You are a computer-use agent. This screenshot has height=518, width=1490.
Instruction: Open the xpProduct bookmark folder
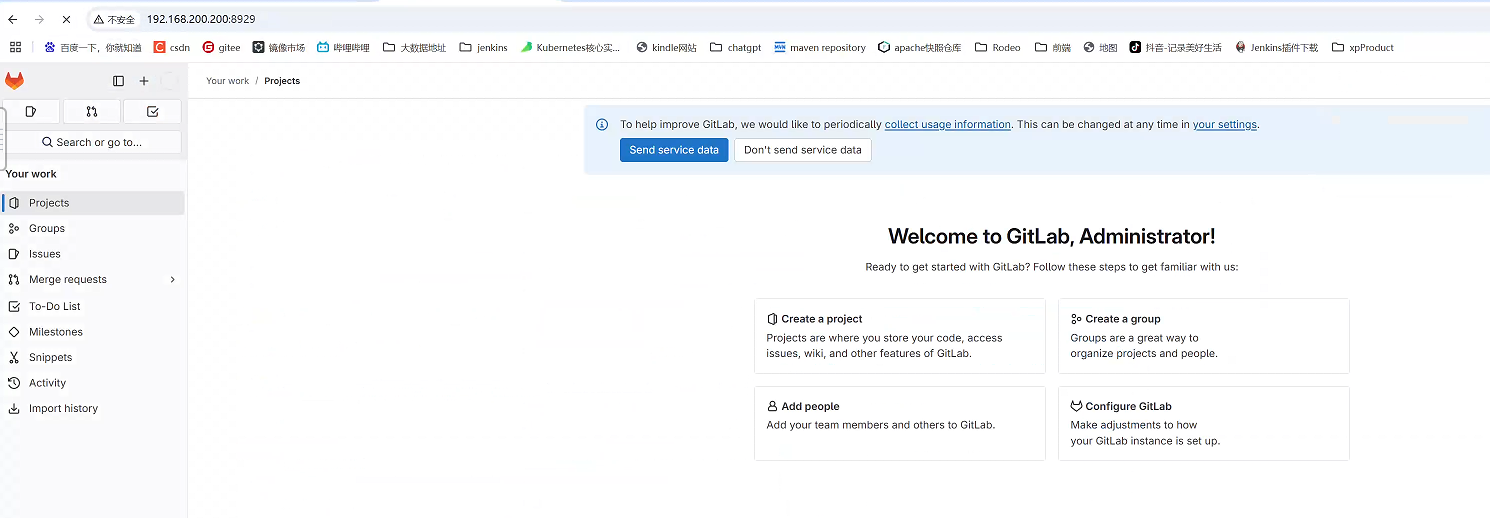[x=1363, y=47]
